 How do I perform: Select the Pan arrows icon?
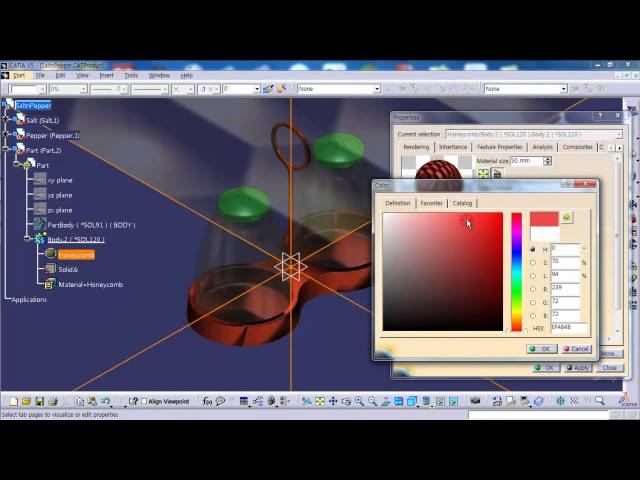[x=333, y=402]
